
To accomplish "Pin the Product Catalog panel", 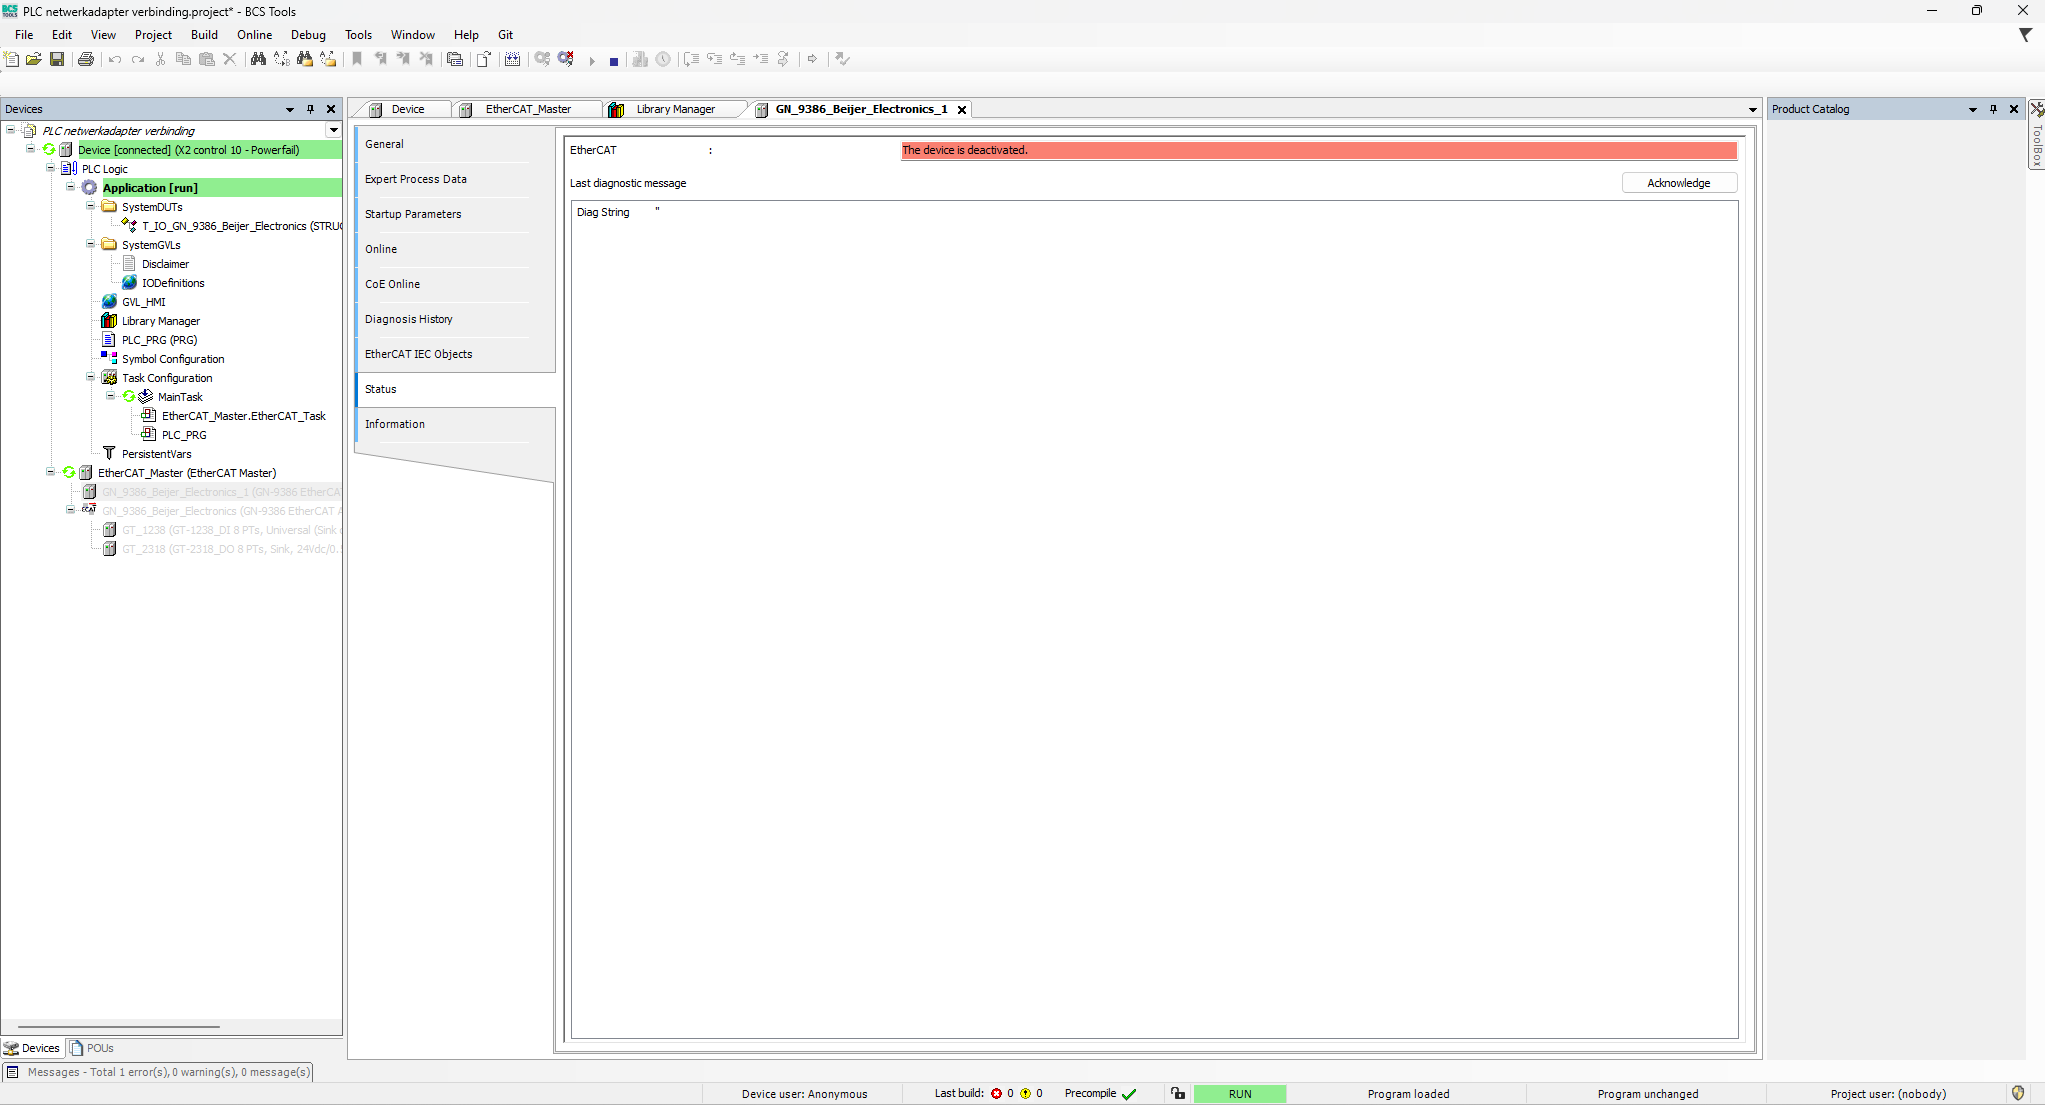I will 1994,109.
